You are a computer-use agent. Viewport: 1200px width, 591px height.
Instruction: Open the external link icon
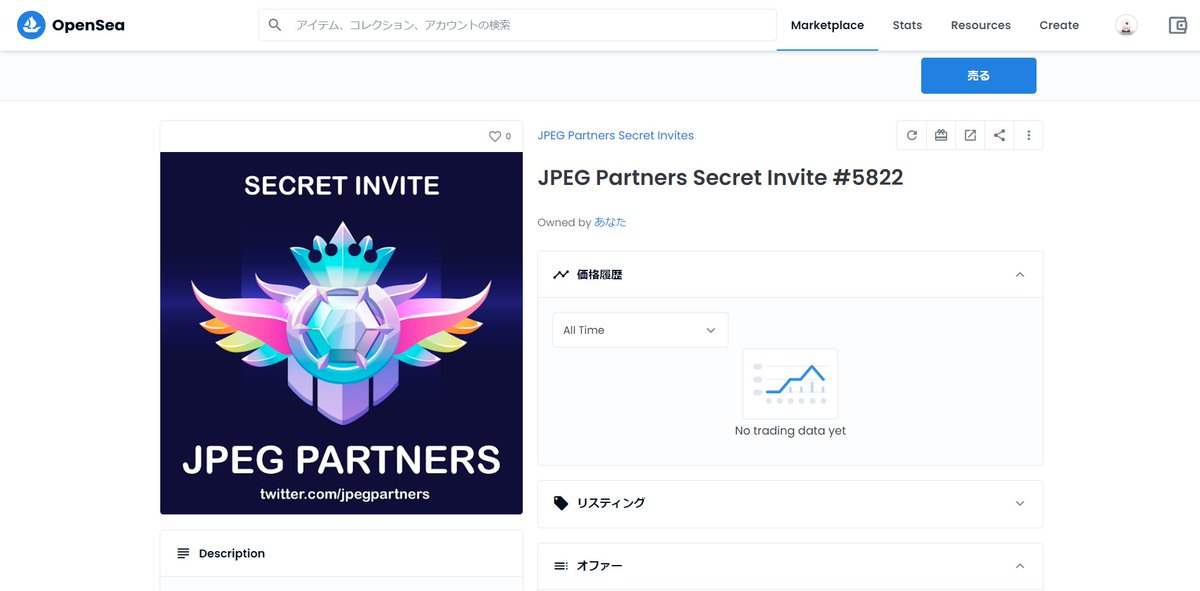(970, 135)
